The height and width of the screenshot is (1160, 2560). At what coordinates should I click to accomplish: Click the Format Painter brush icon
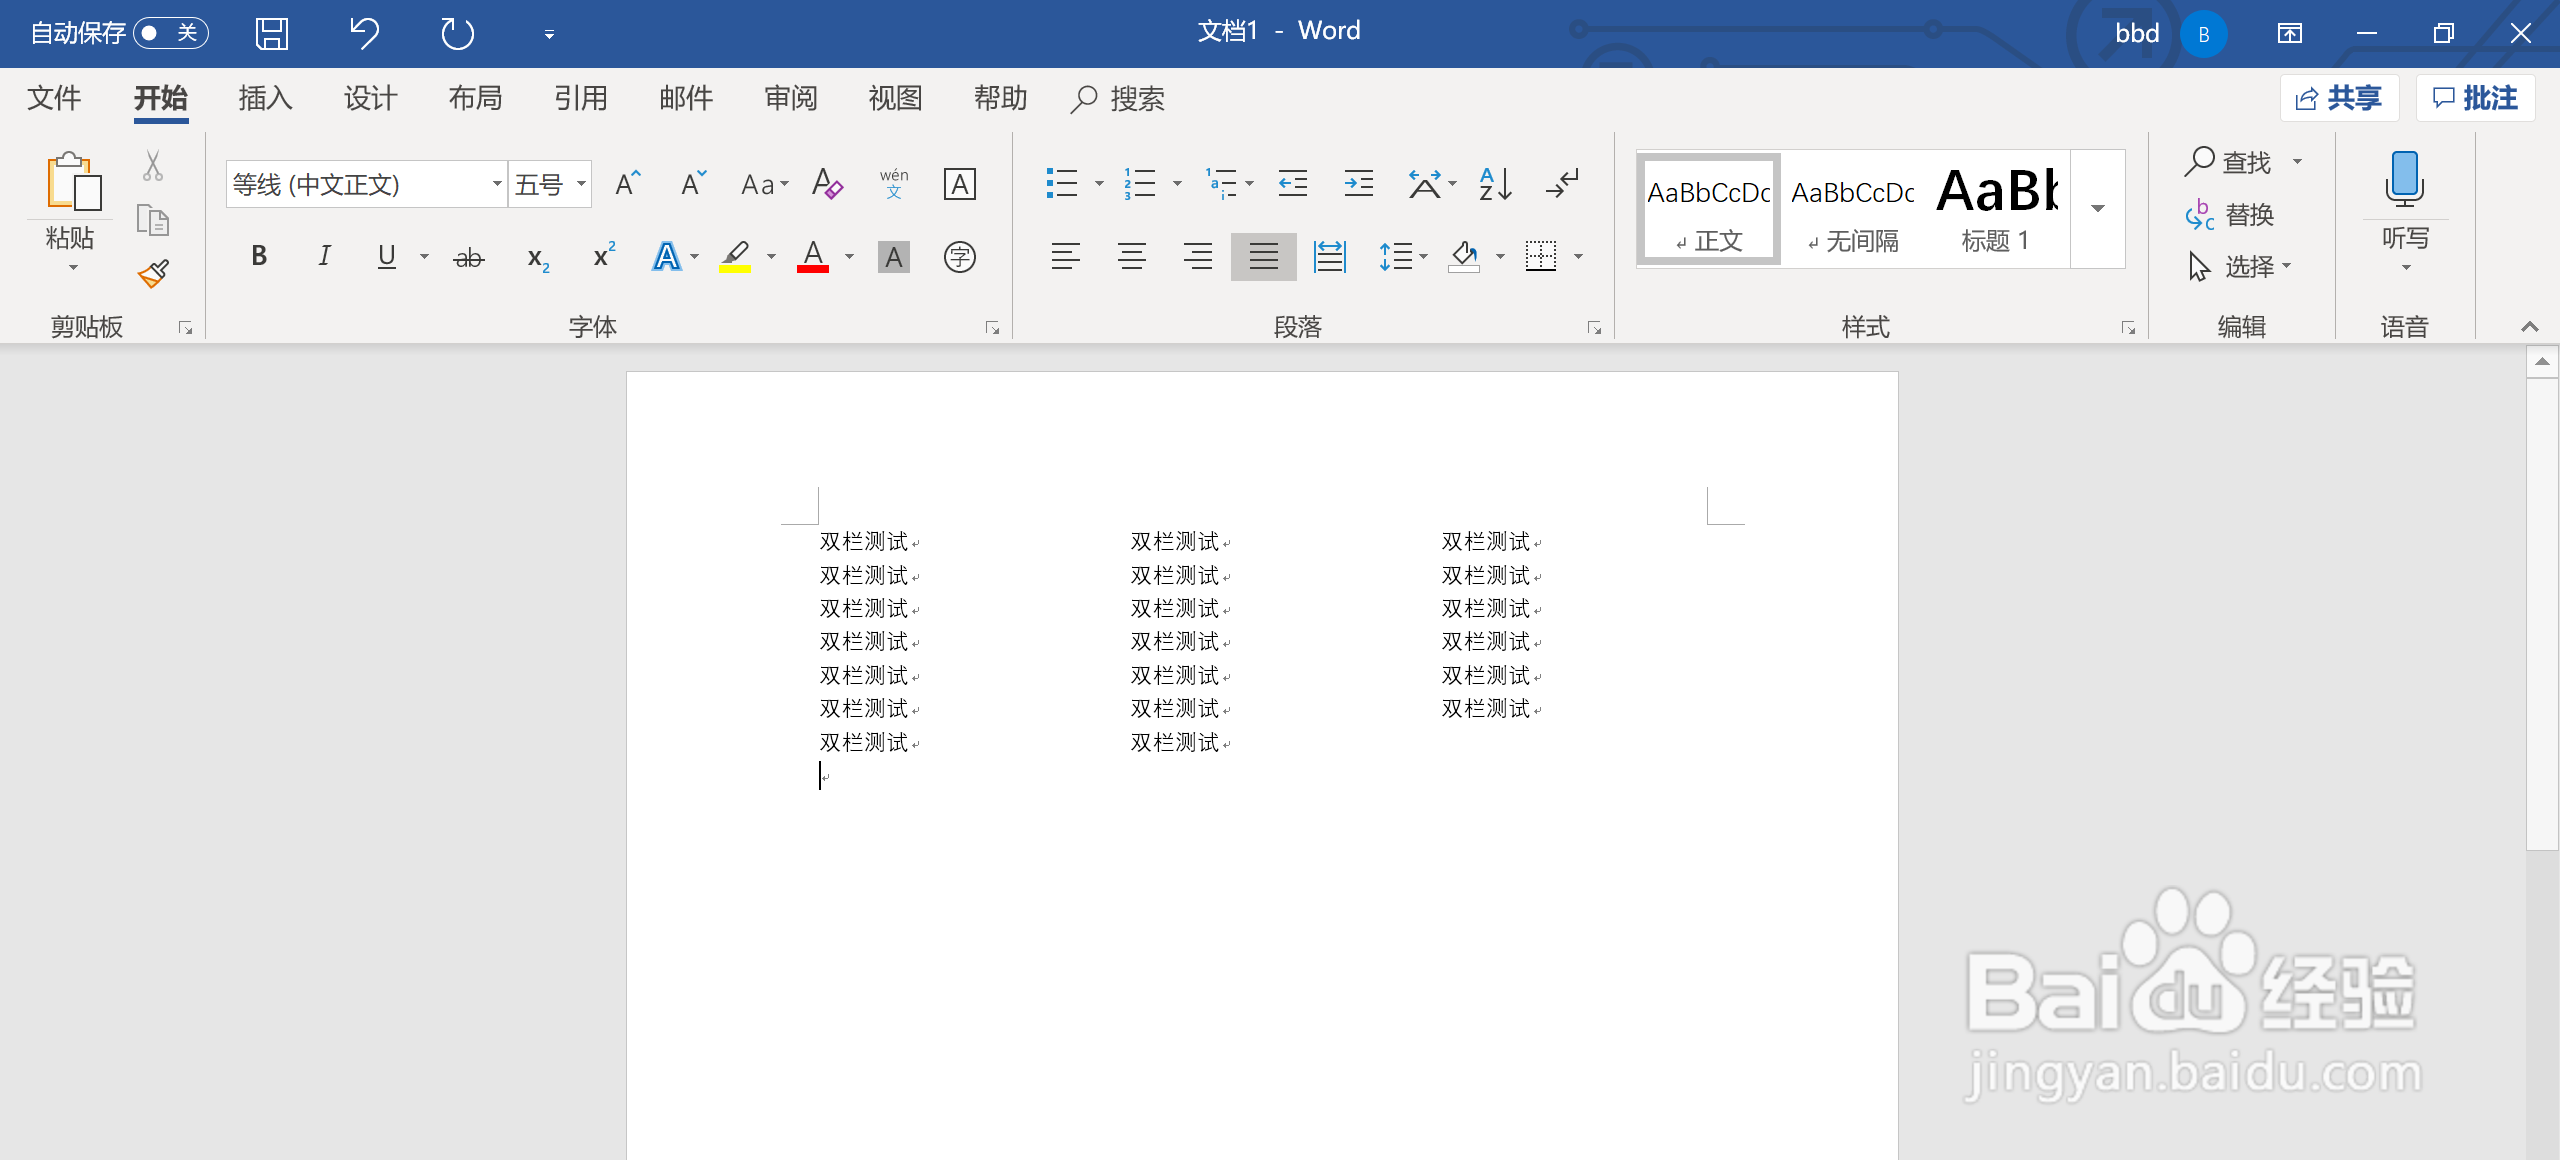pyautogui.click(x=153, y=273)
